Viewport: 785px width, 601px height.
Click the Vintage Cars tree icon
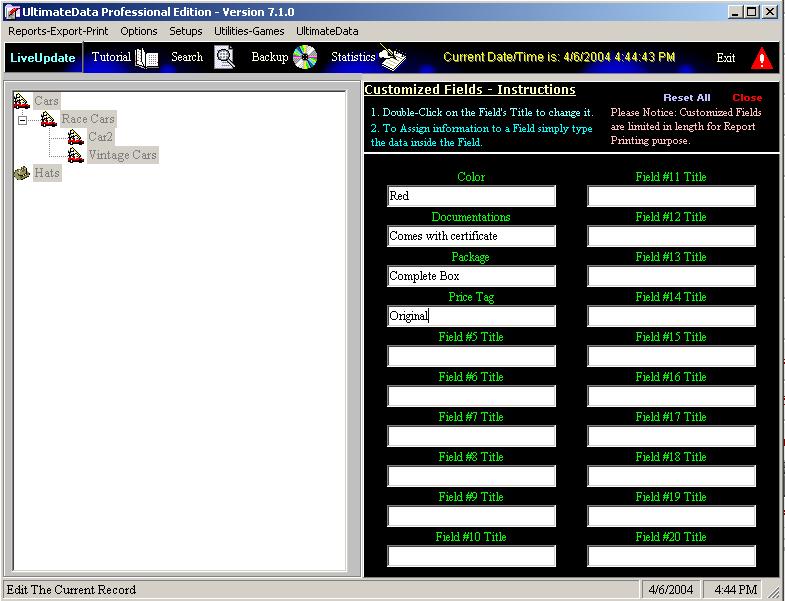(75, 155)
